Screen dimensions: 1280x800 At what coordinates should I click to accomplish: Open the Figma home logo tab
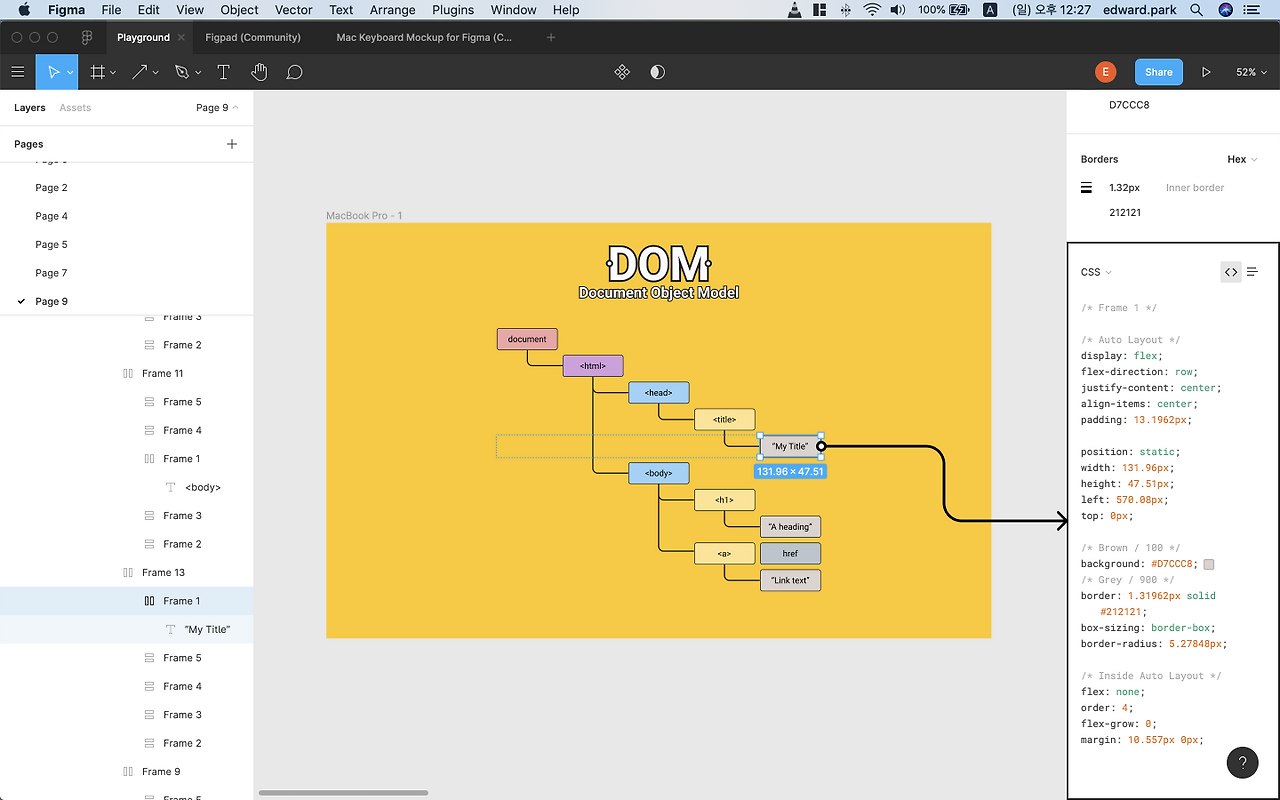pyautogui.click(x=87, y=37)
